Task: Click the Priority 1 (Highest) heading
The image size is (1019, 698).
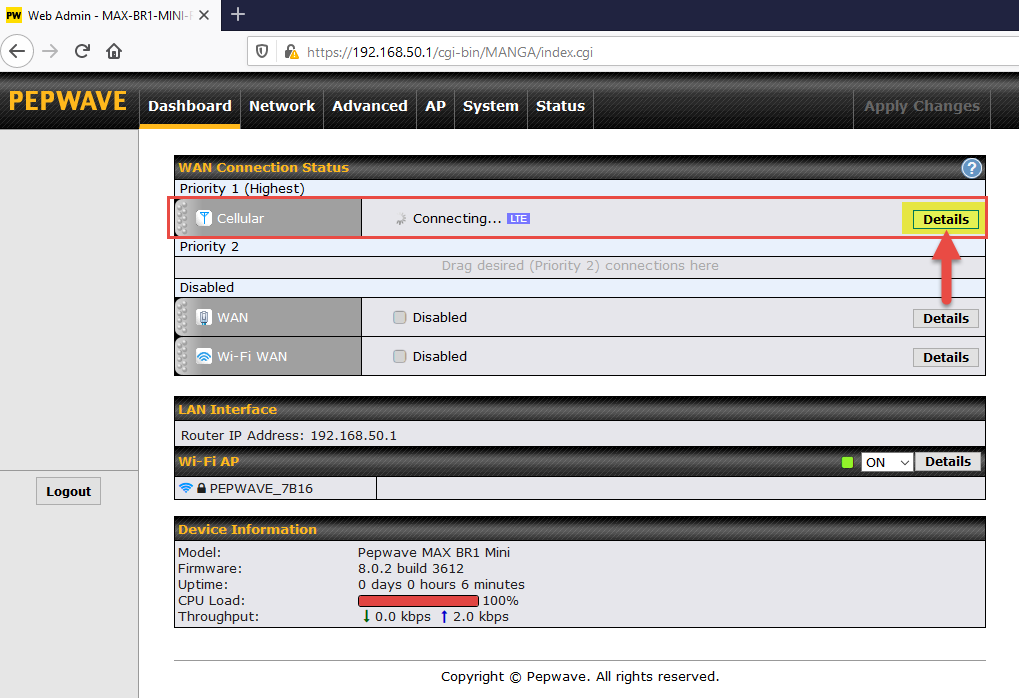Action: [x=242, y=188]
